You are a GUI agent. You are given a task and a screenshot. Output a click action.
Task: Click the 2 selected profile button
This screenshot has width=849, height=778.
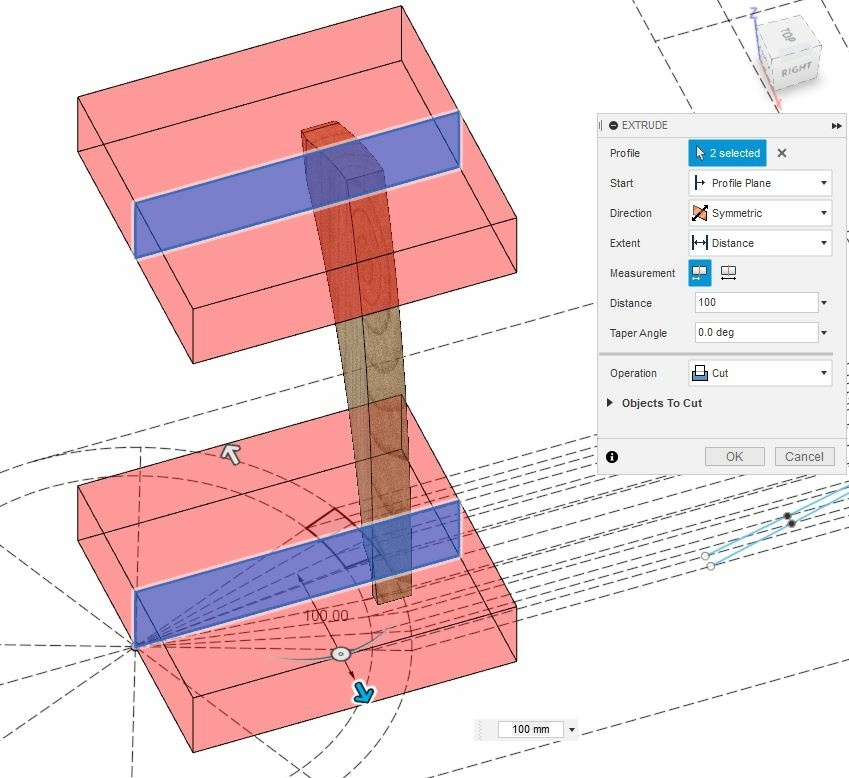coord(727,153)
